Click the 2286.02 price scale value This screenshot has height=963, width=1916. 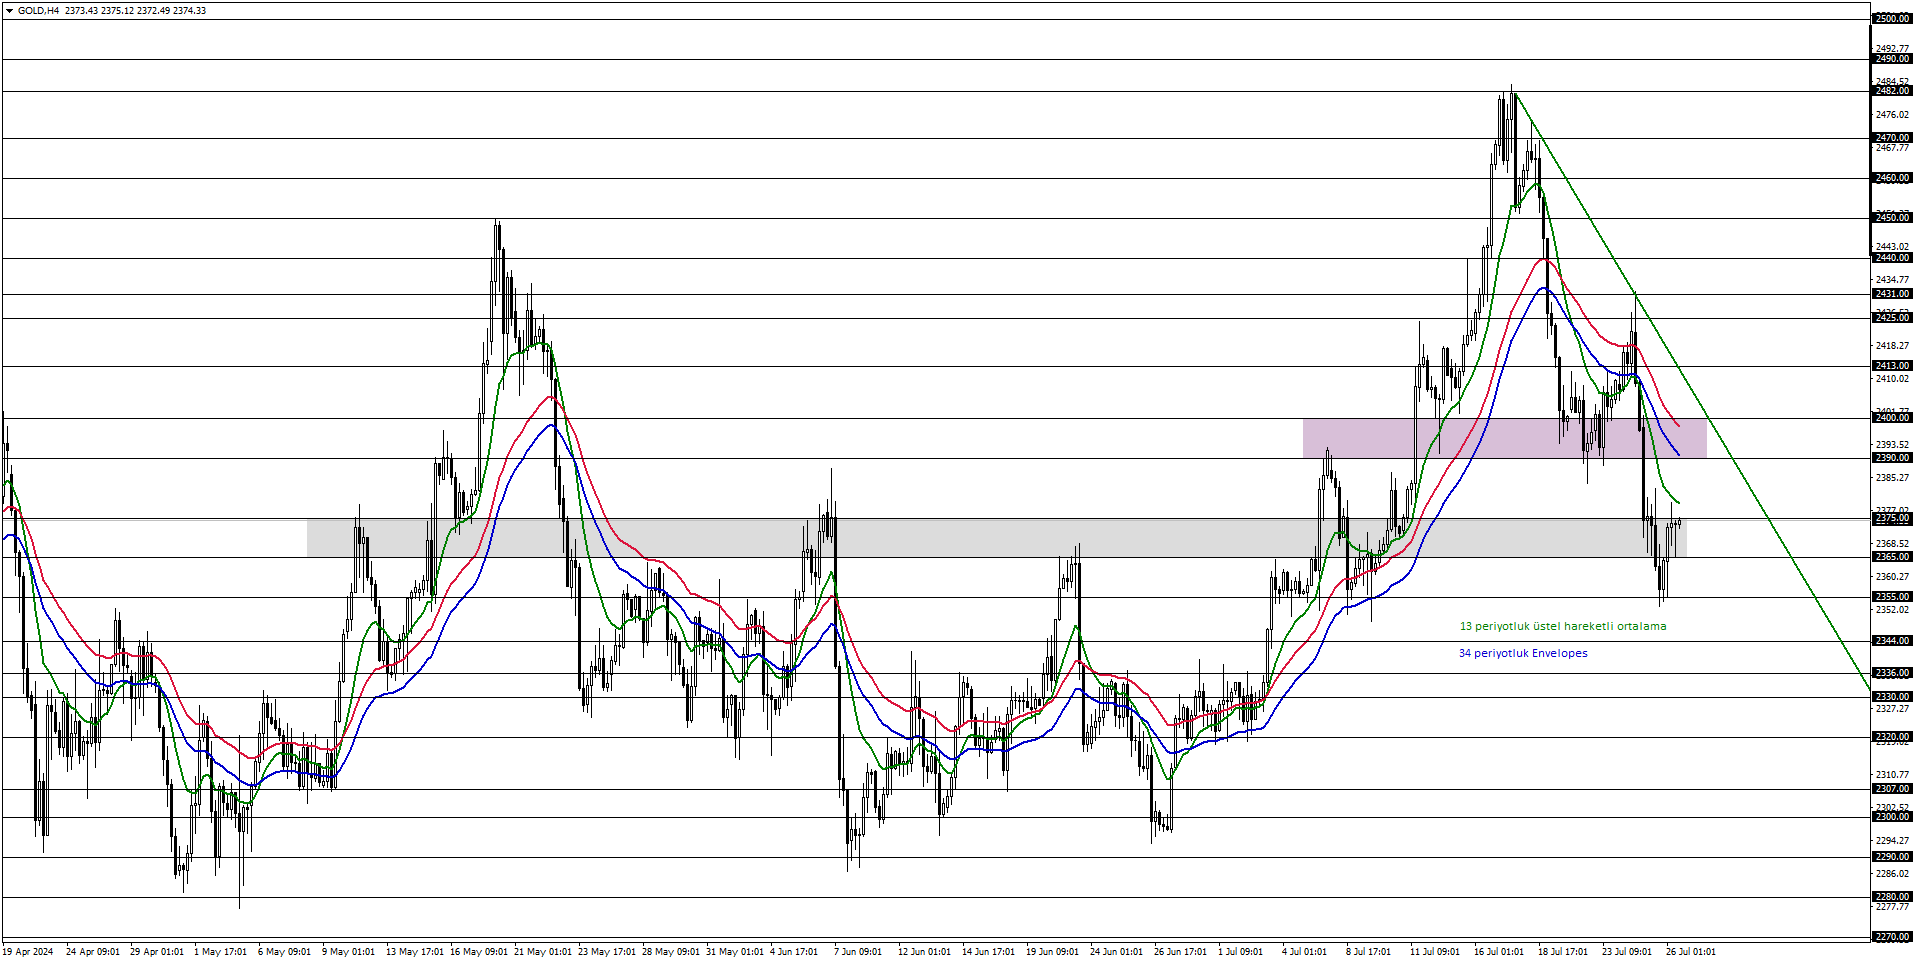point(1892,874)
